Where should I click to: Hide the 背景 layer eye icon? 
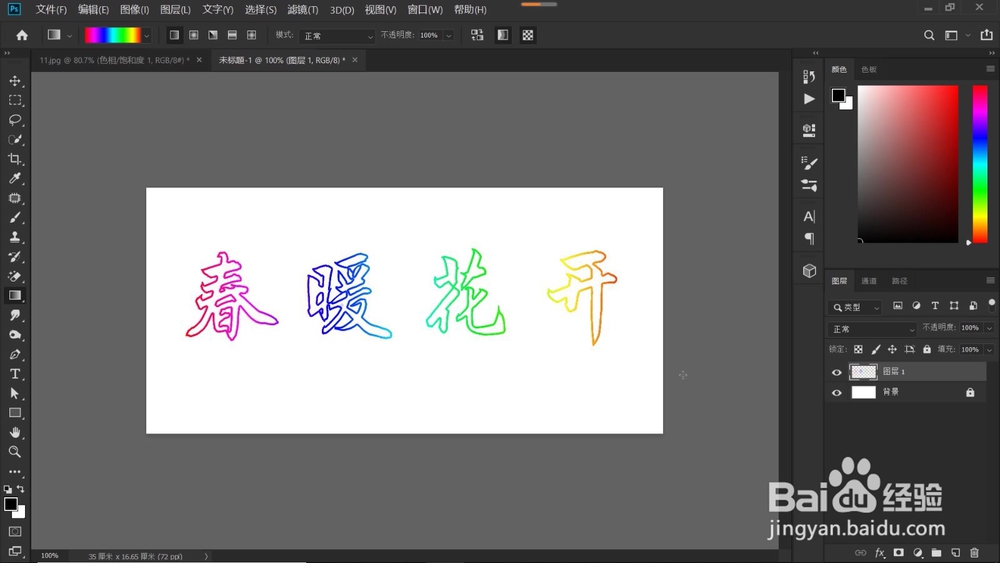pyautogui.click(x=837, y=393)
